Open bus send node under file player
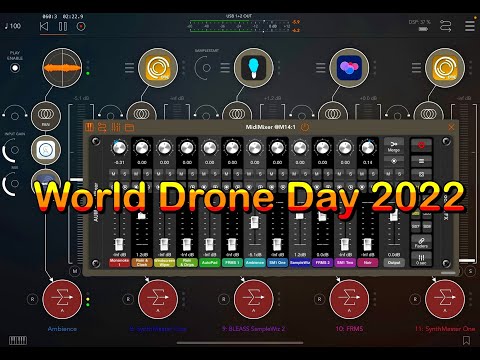The height and width of the screenshot is (360, 480). [46, 116]
